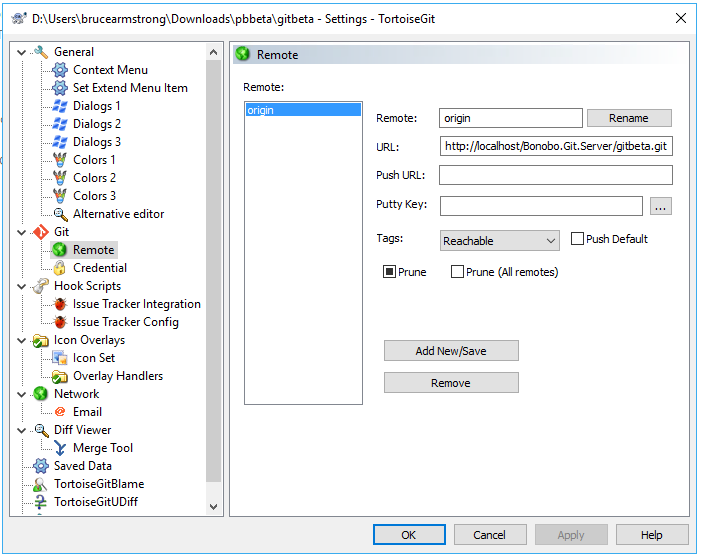Click the Cancel button

click(x=490, y=535)
